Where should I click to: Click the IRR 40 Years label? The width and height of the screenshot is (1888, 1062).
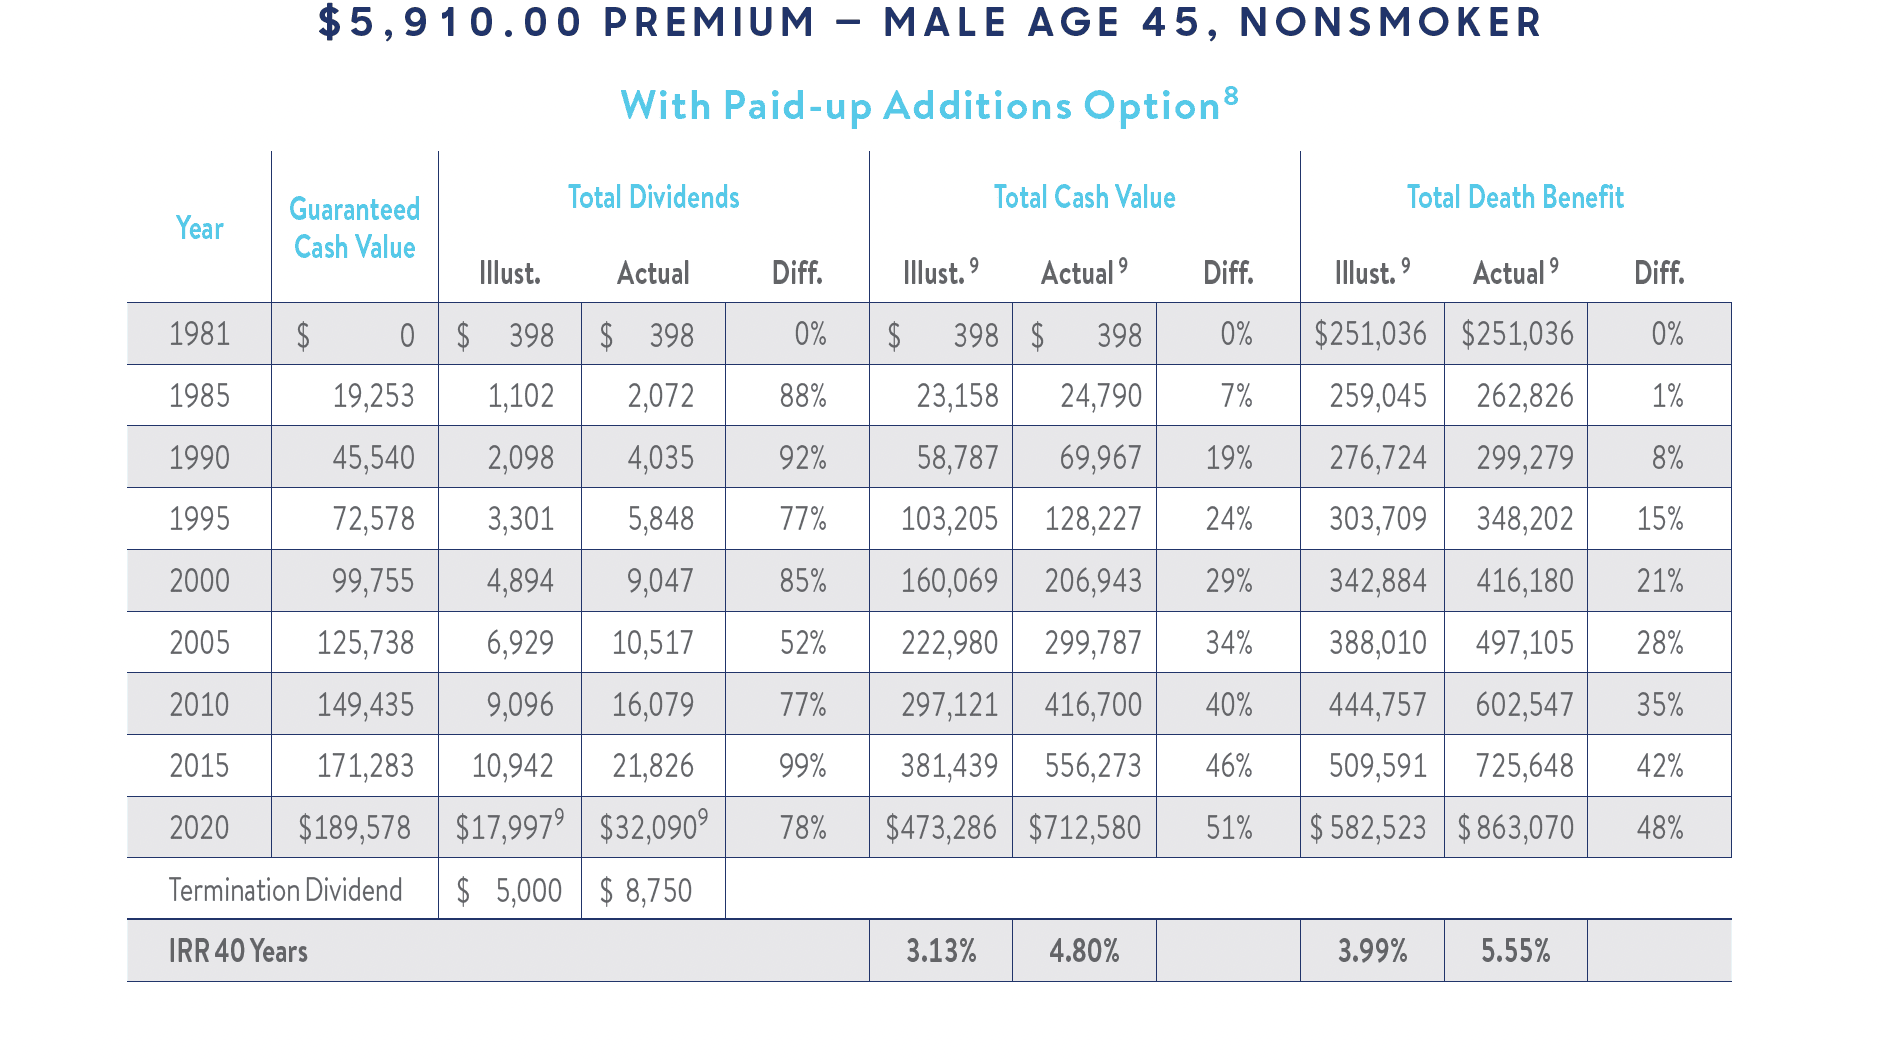point(238,951)
